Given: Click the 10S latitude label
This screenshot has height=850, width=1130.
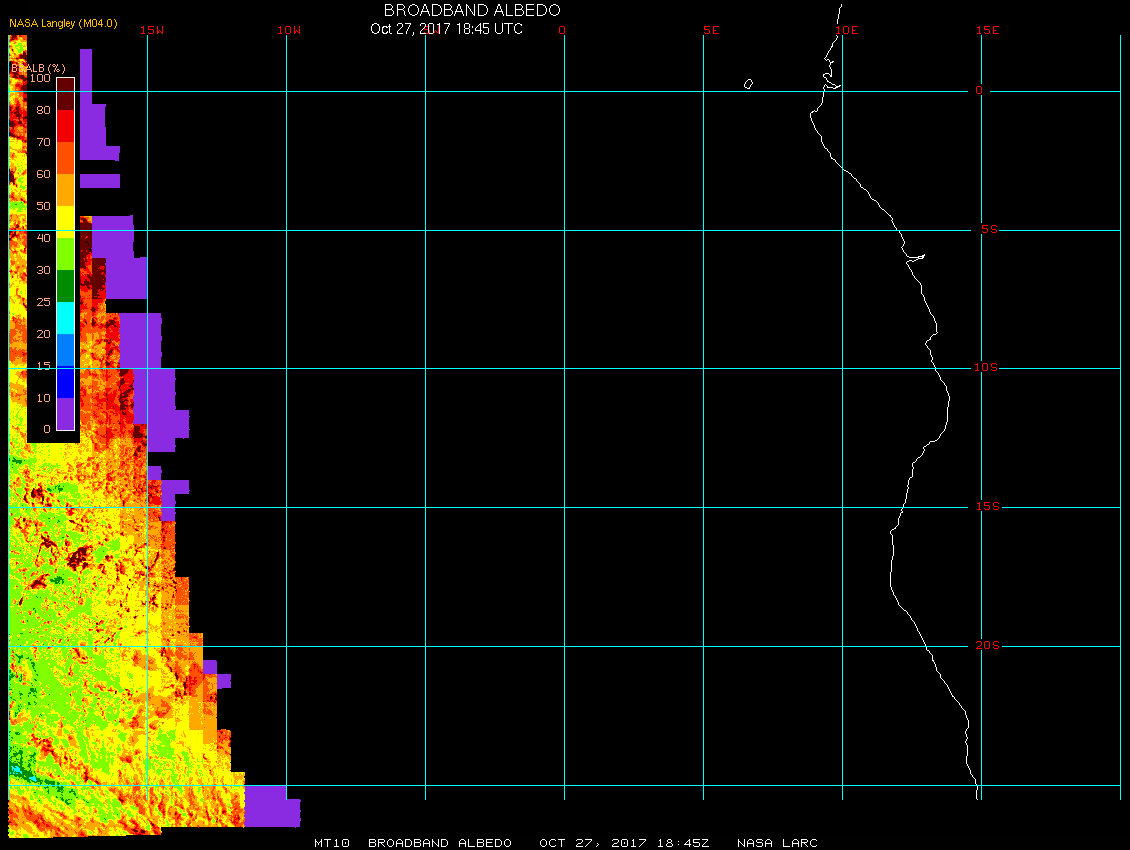Looking at the screenshot, I should 986,368.
